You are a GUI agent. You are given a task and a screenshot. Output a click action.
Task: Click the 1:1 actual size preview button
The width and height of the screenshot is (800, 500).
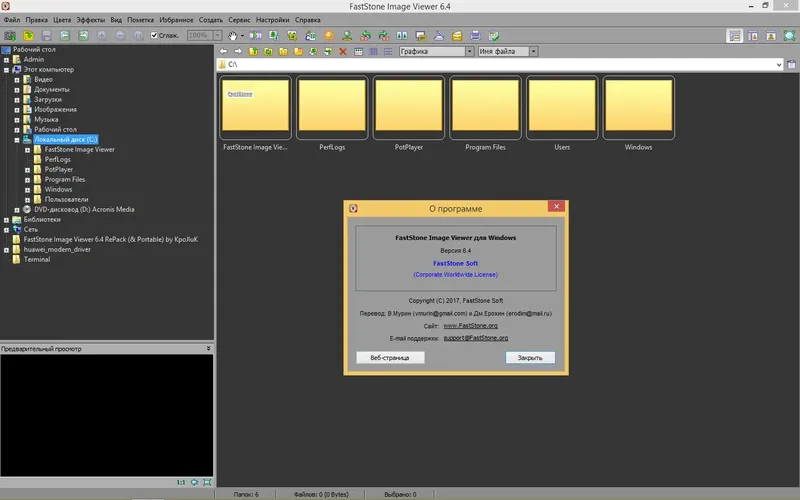181,482
